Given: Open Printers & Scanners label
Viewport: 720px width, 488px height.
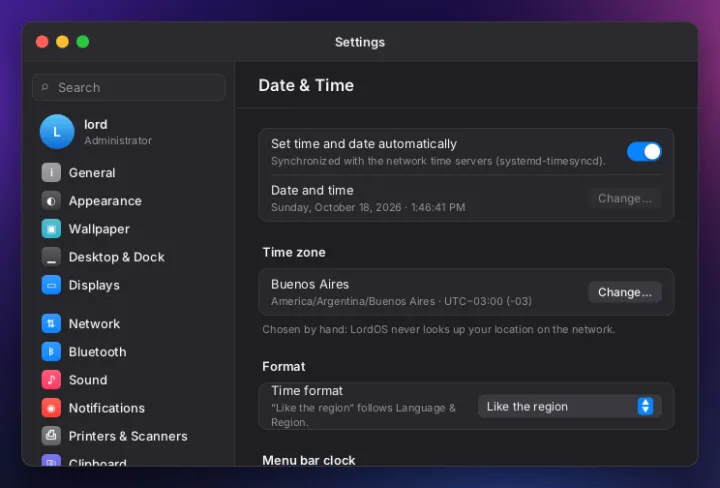Looking at the screenshot, I should pos(128,436).
